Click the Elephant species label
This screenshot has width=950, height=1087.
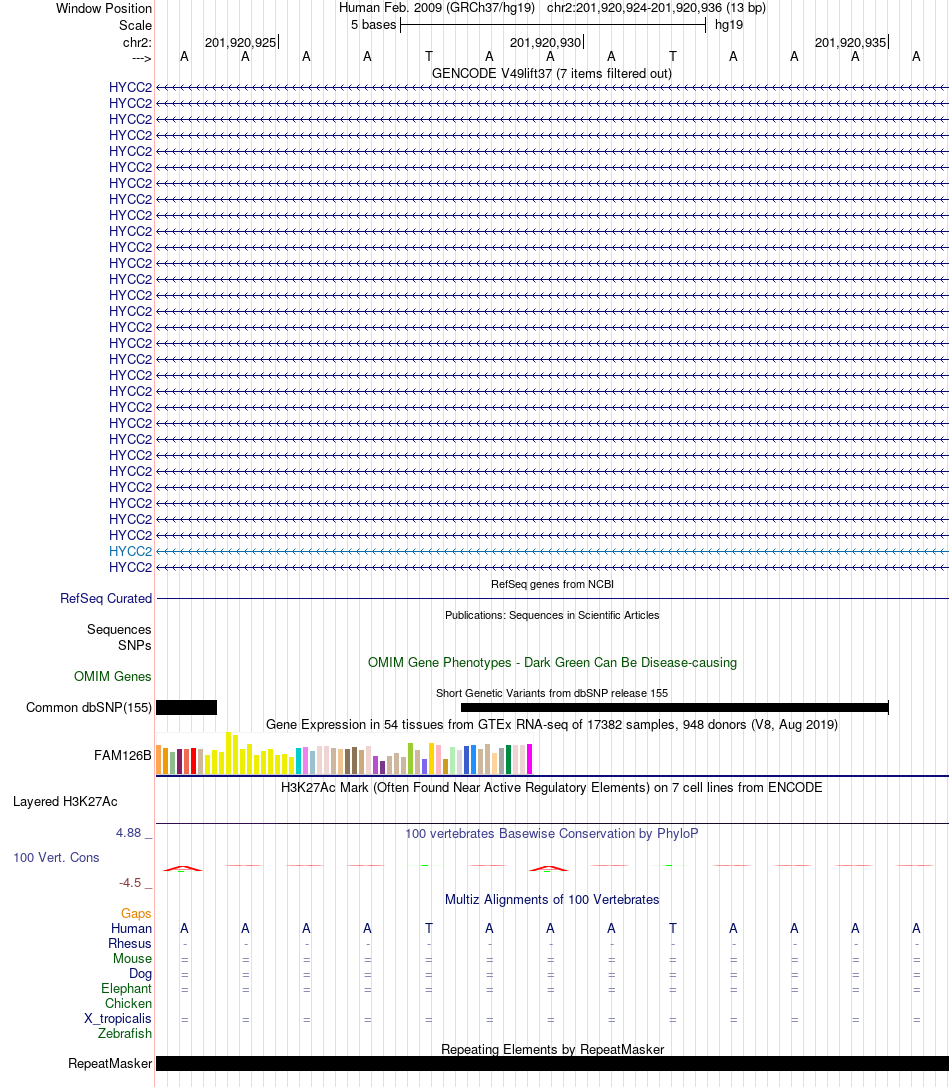[x=126, y=989]
